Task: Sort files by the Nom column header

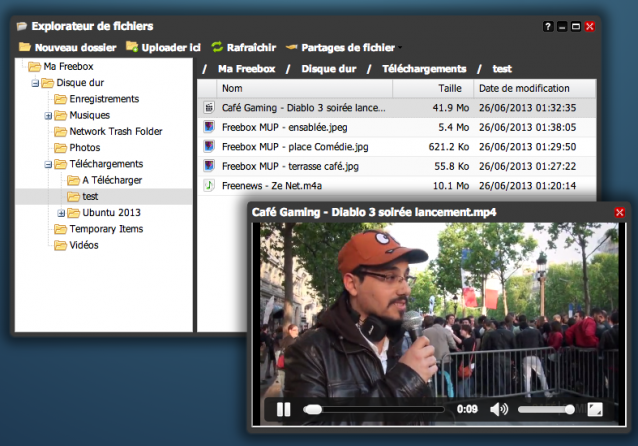Action: tap(304, 88)
